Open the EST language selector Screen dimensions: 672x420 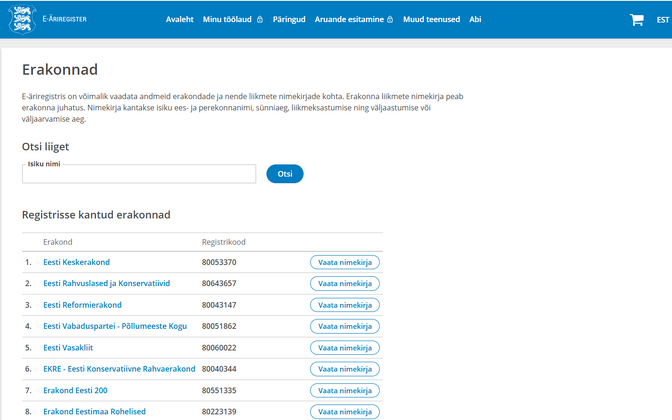[x=663, y=20]
